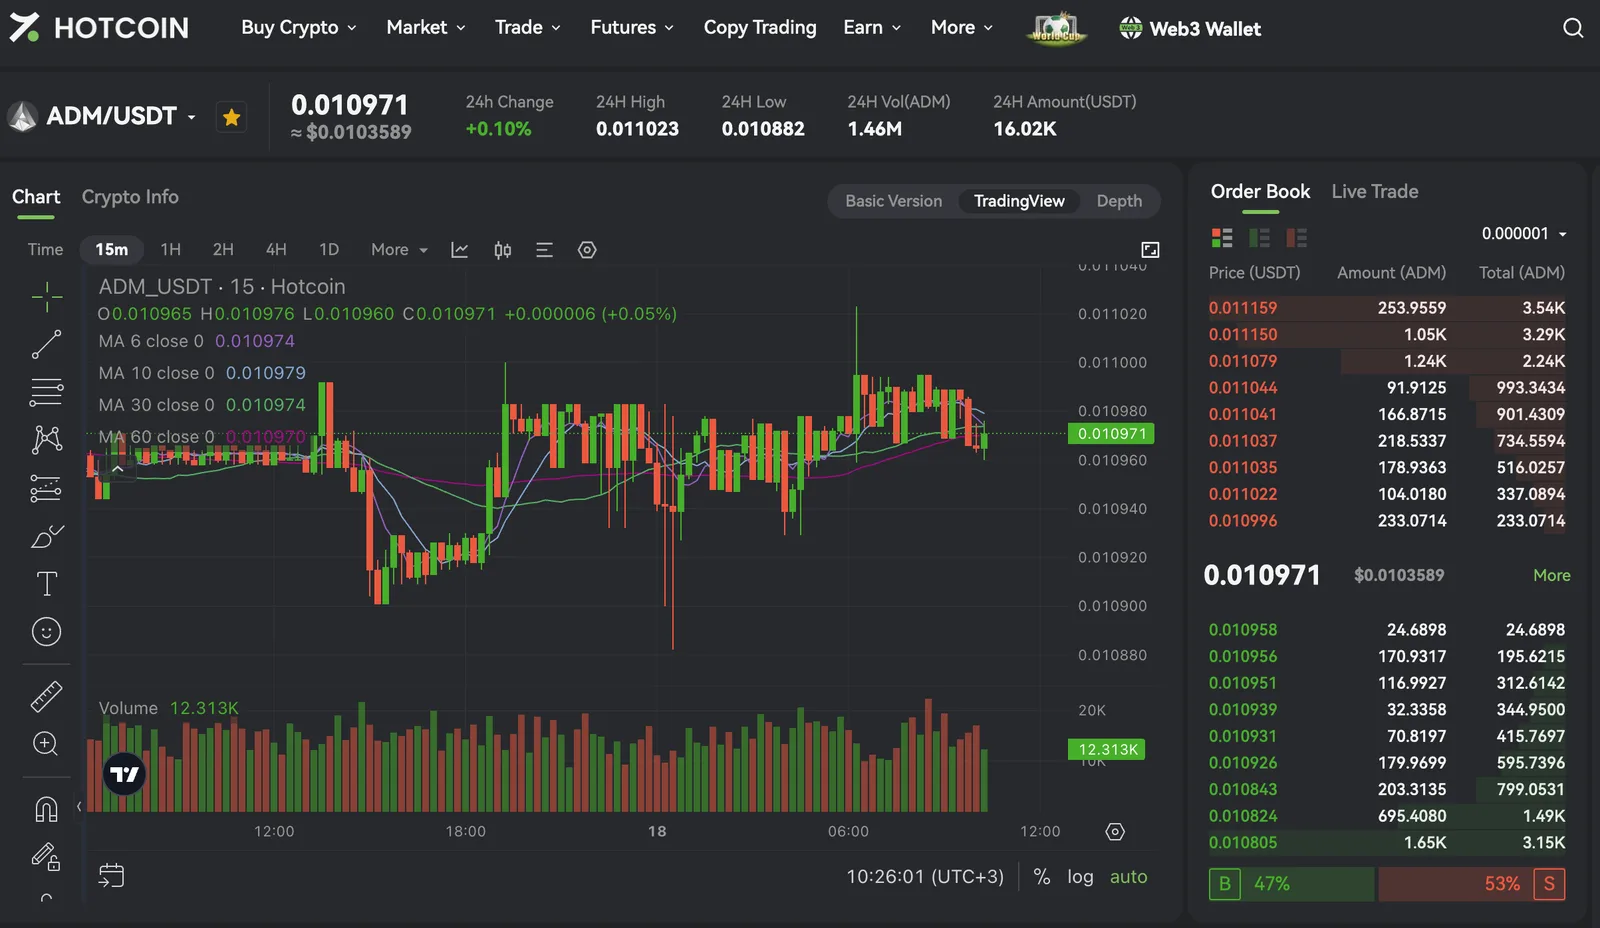Open Copy Trading page
The height and width of the screenshot is (928, 1600).
point(760,28)
